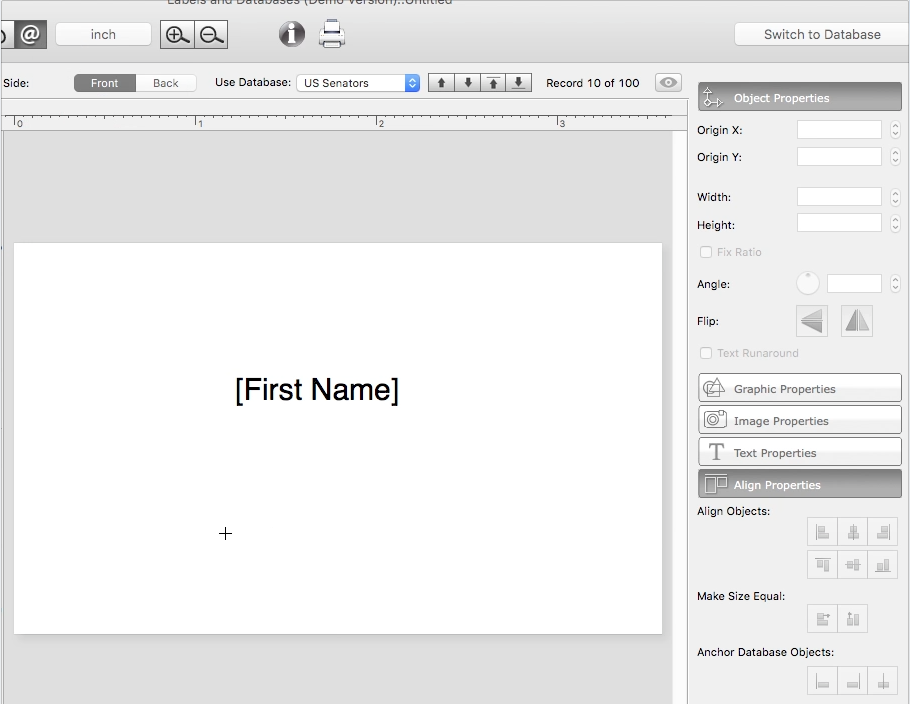Flip object horizontally using left flip icon
This screenshot has width=910, height=704.
point(812,321)
